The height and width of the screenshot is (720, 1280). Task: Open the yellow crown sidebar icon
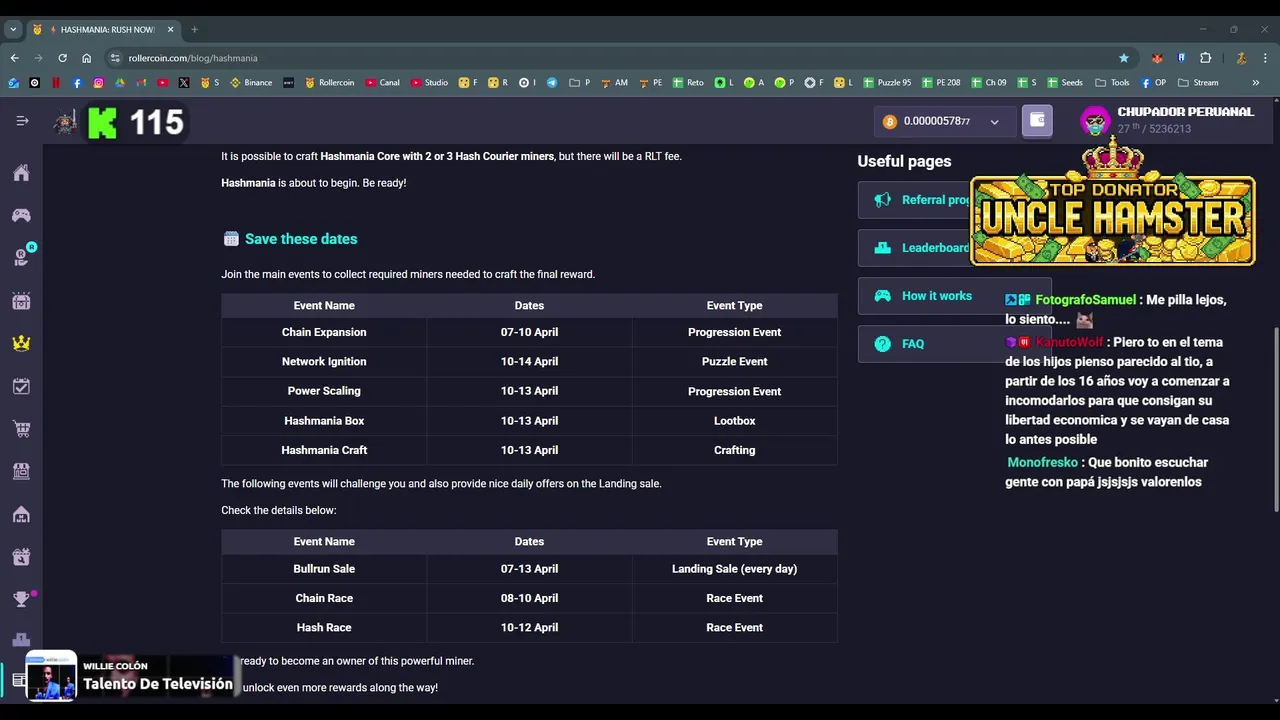(21, 343)
